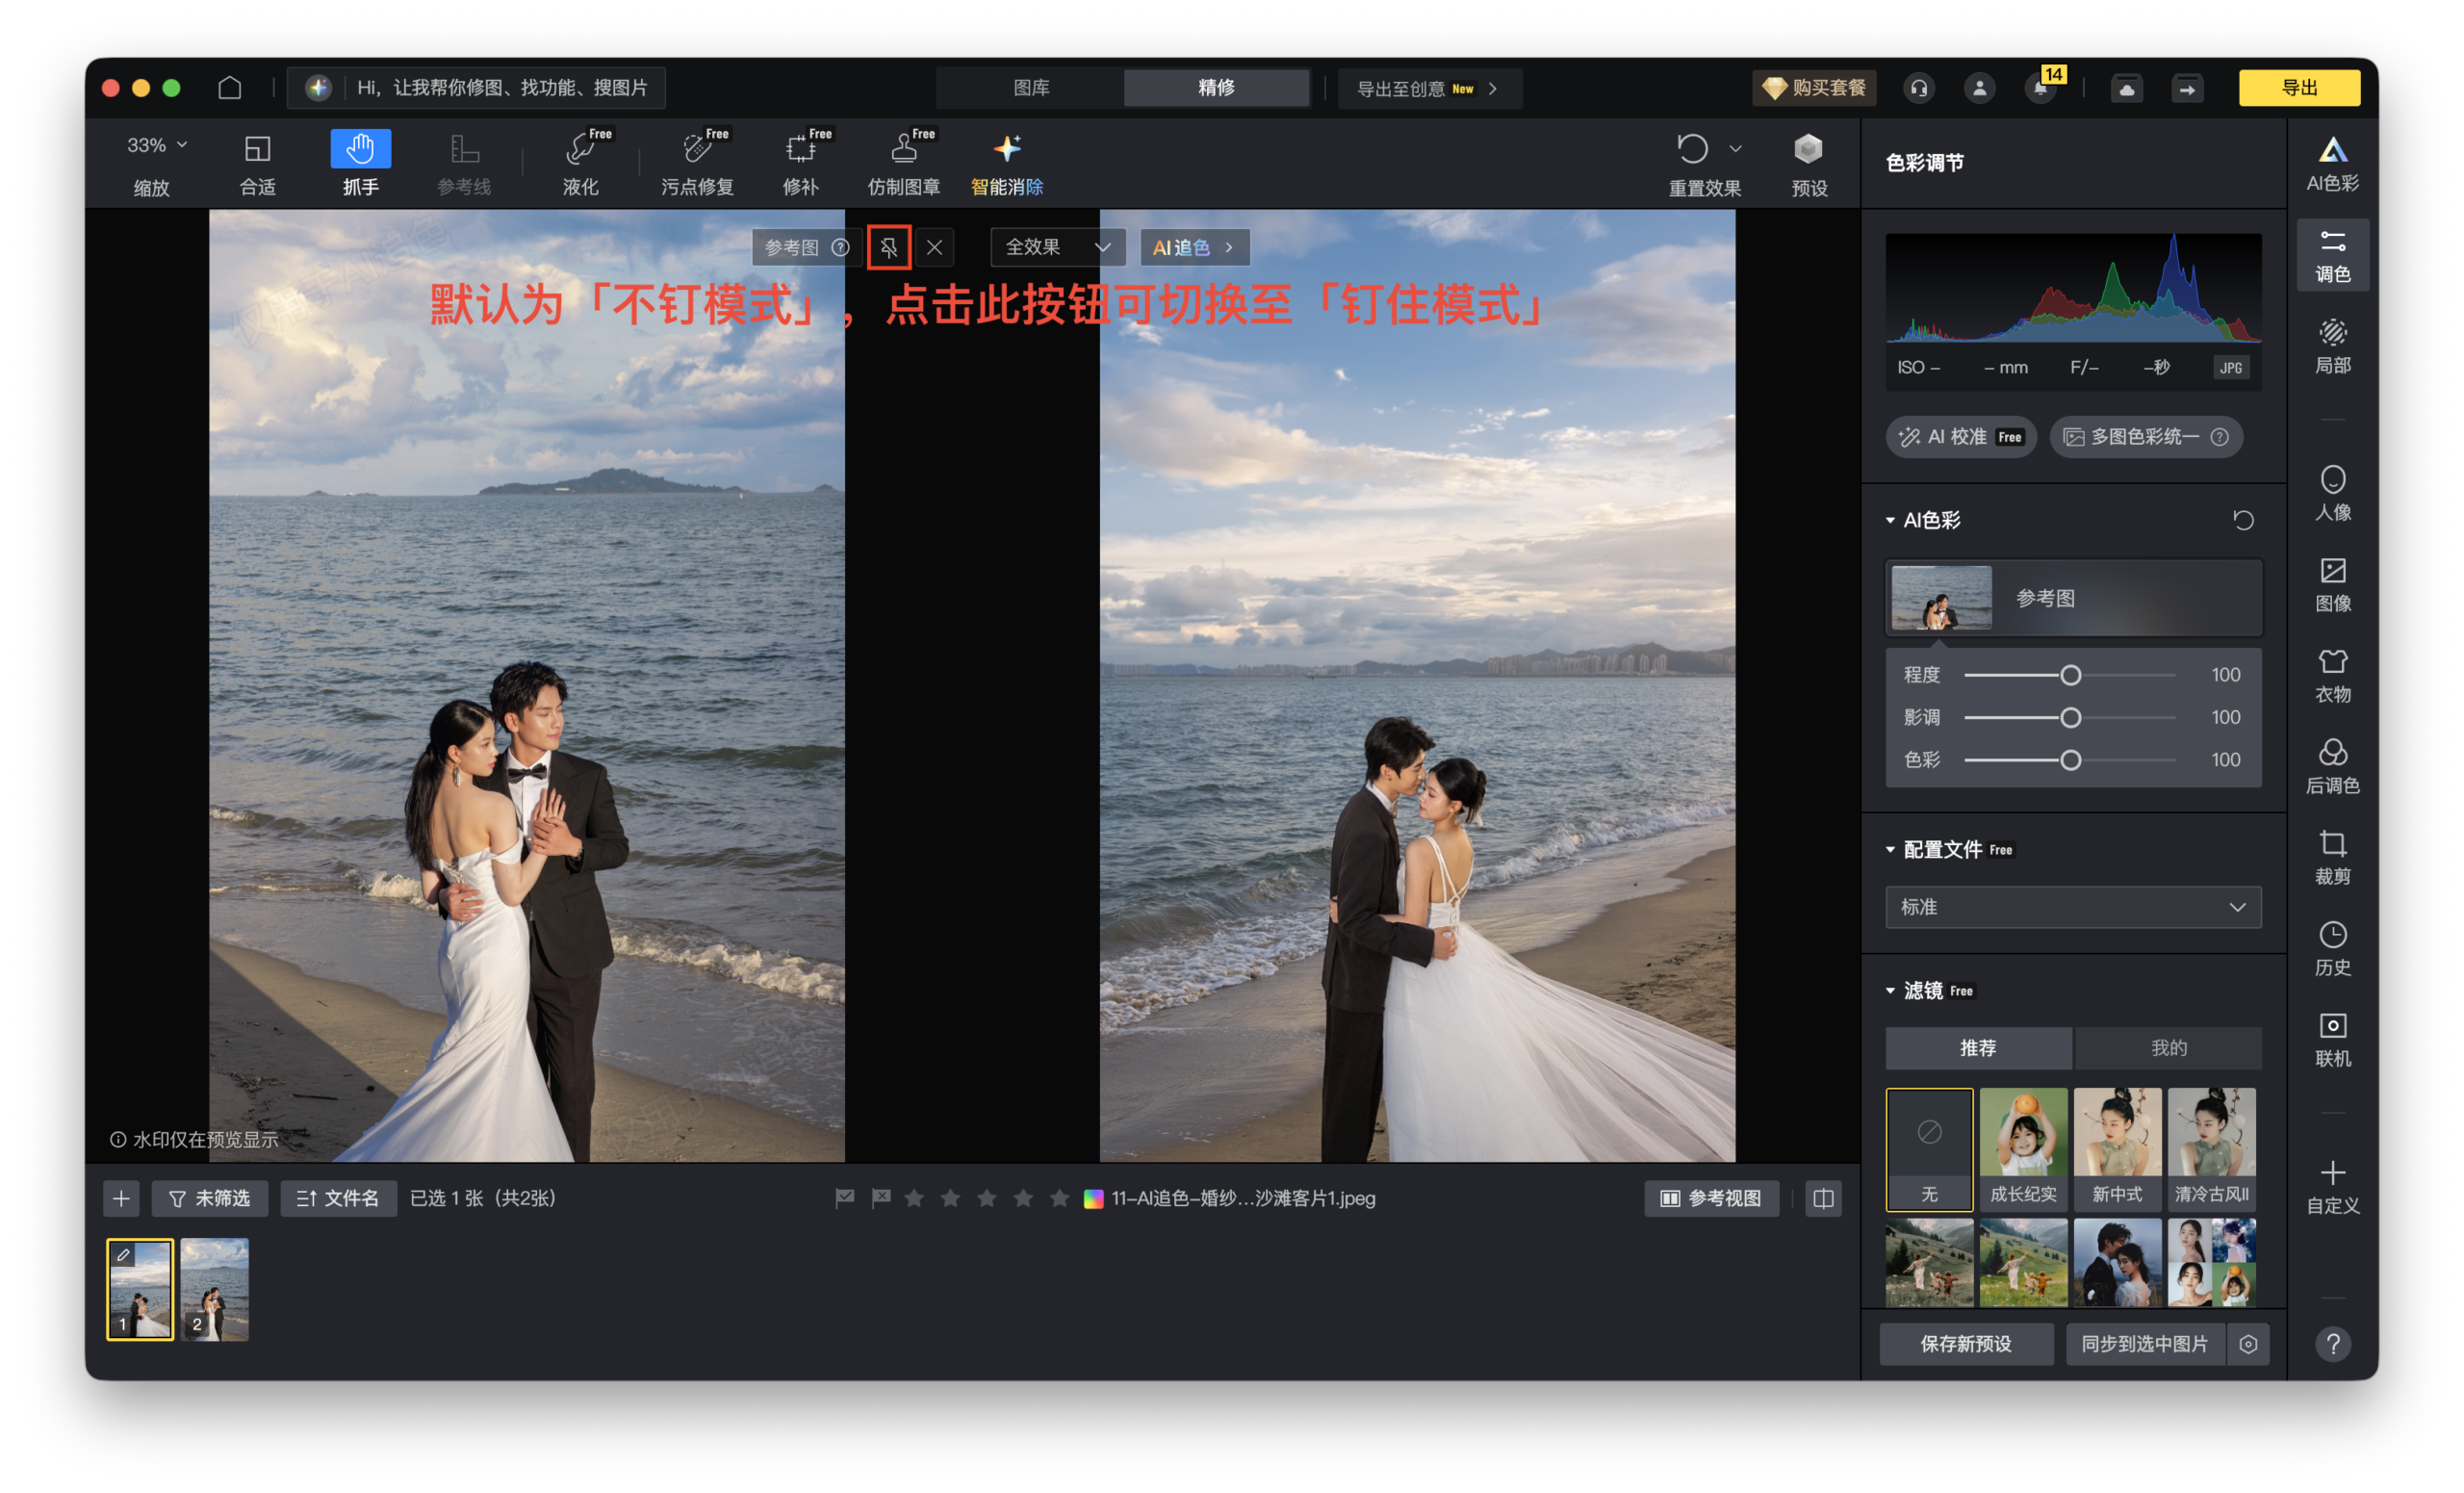Open the 液化 (Liquify) tool
Viewport: 2464px width, 1493px height.
tap(581, 161)
